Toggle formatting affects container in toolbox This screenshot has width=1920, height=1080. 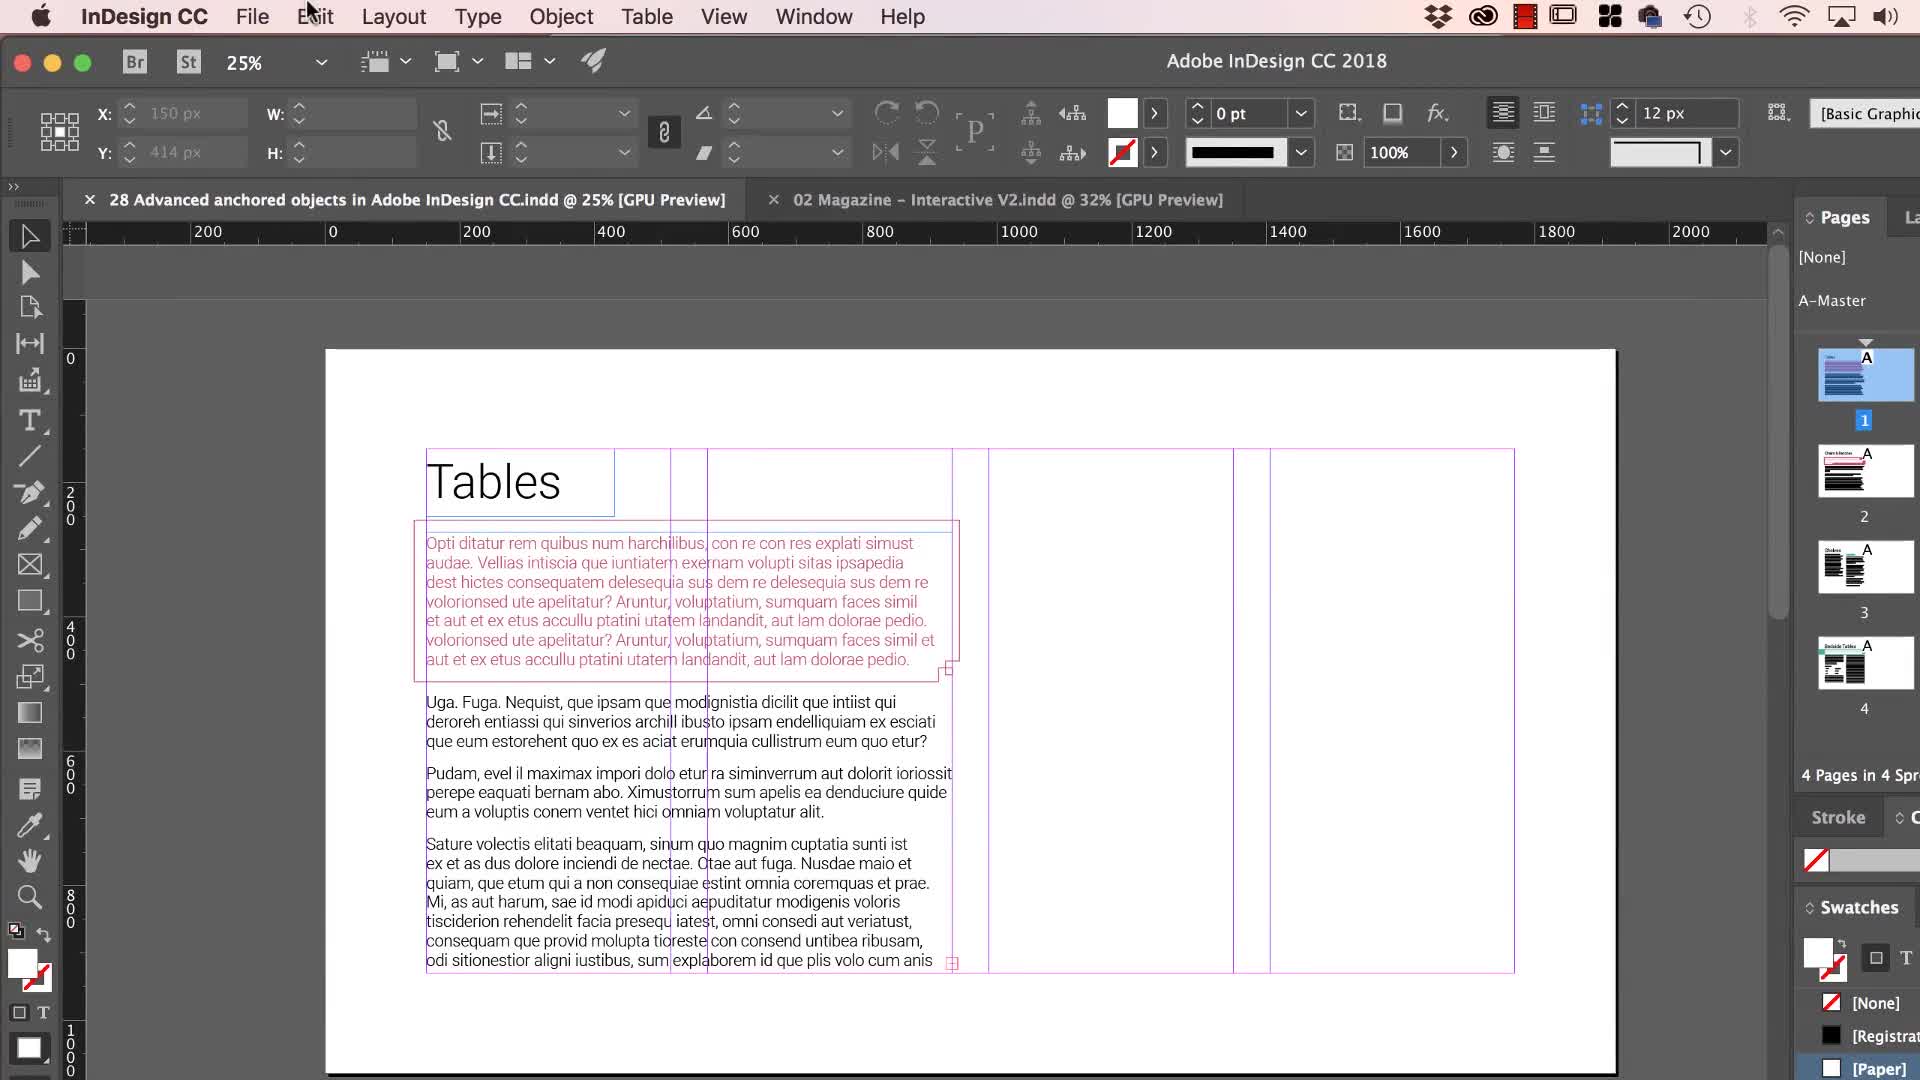(x=19, y=1012)
